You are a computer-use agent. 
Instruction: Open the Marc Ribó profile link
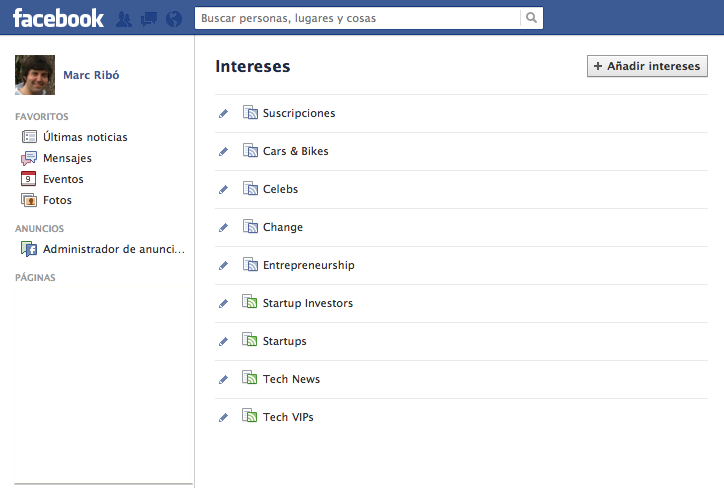(91, 75)
